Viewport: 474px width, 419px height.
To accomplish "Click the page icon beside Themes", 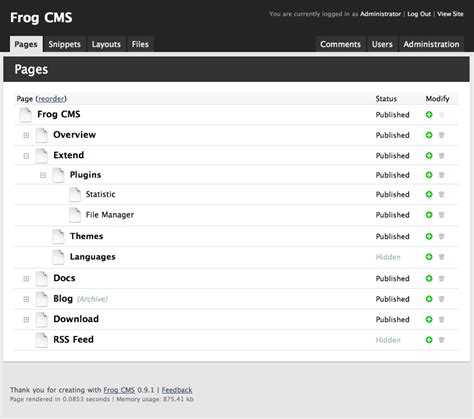I will [x=58, y=236].
